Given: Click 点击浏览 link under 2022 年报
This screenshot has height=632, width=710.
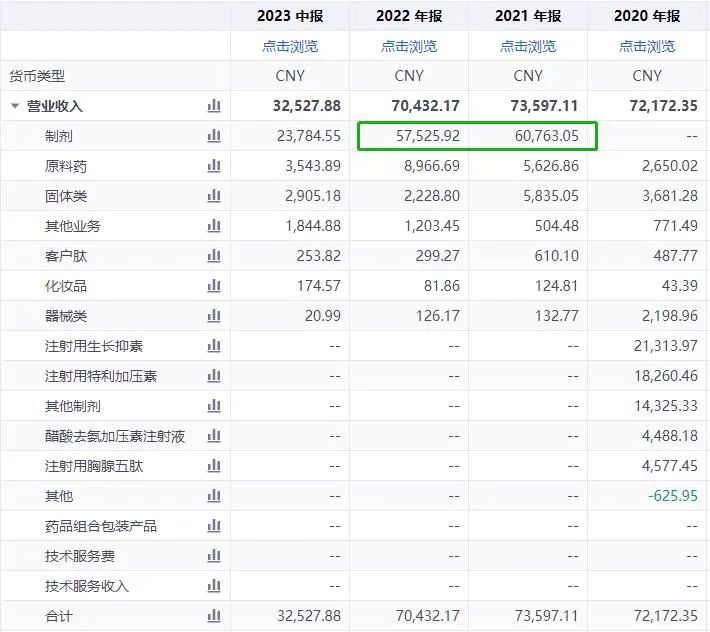Looking at the screenshot, I should [x=409, y=46].
